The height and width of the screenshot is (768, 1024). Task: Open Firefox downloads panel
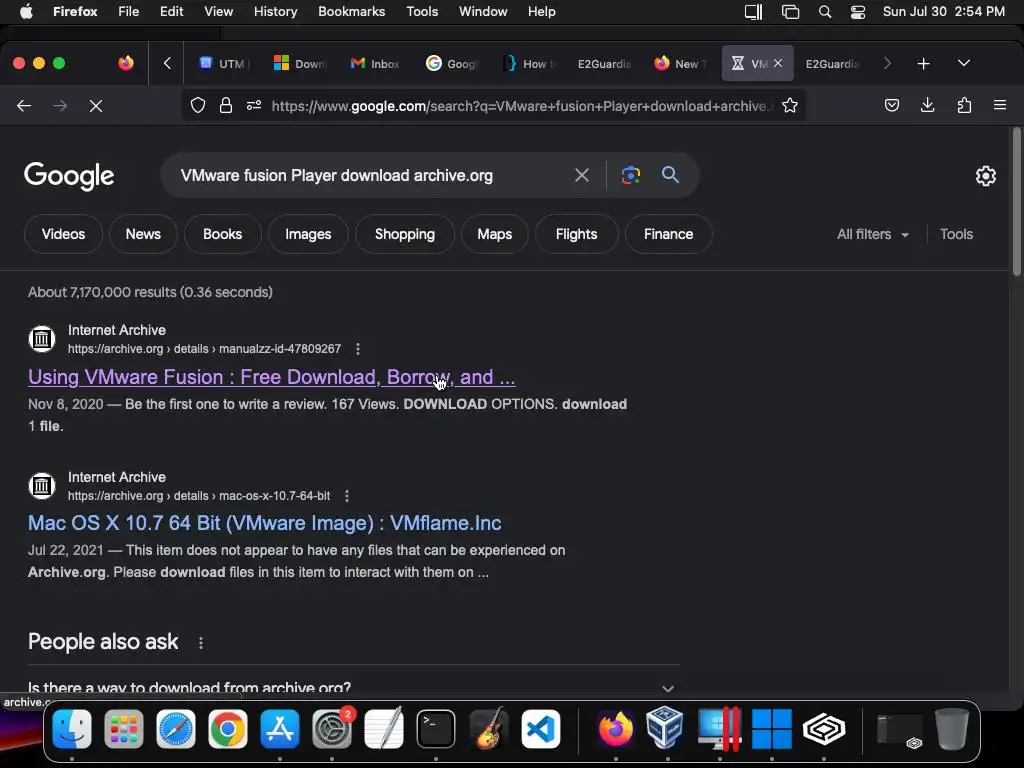[927, 105]
